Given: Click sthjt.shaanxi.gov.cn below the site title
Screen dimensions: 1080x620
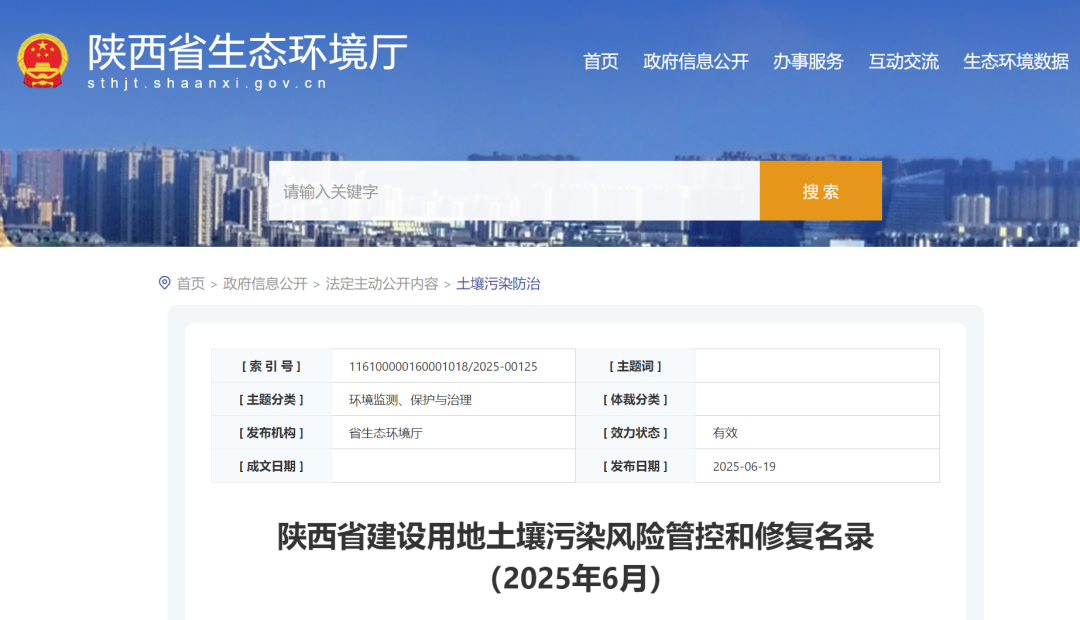Looking at the screenshot, I should [207, 85].
